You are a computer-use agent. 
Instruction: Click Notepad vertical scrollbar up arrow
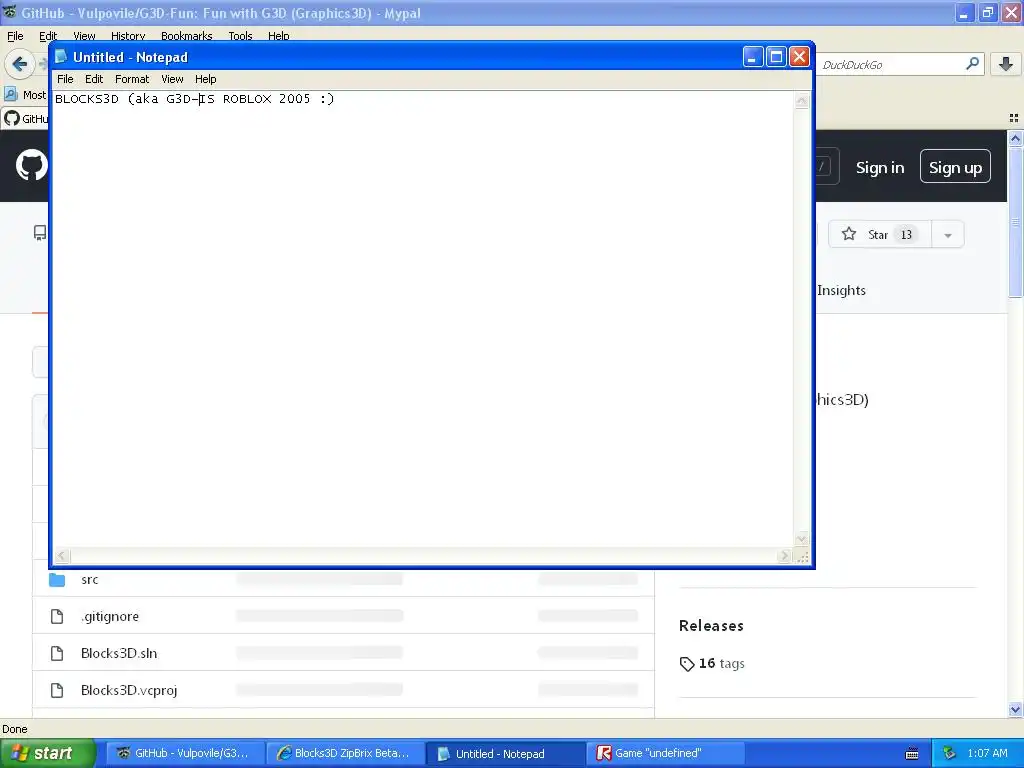tap(802, 101)
